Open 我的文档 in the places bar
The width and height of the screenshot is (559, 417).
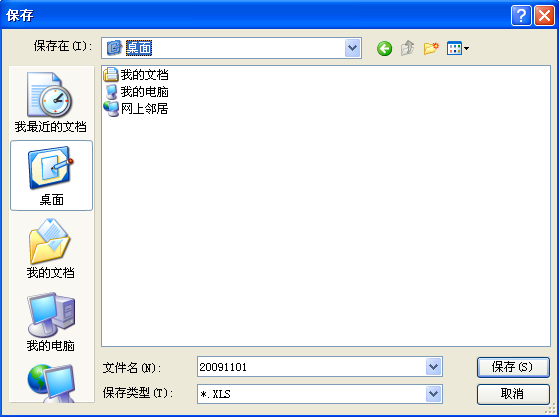pos(51,248)
